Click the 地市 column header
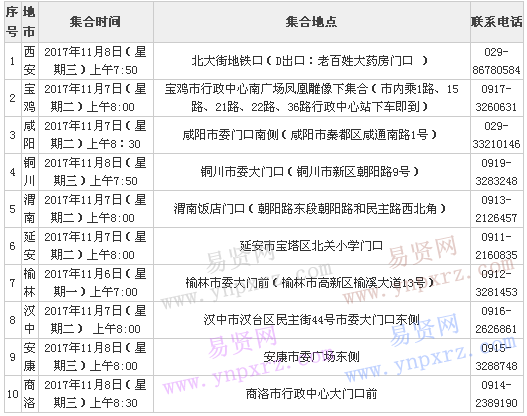Image resolution: width=527 pixels, height=416 pixels. pyautogui.click(x=29, y=22)
